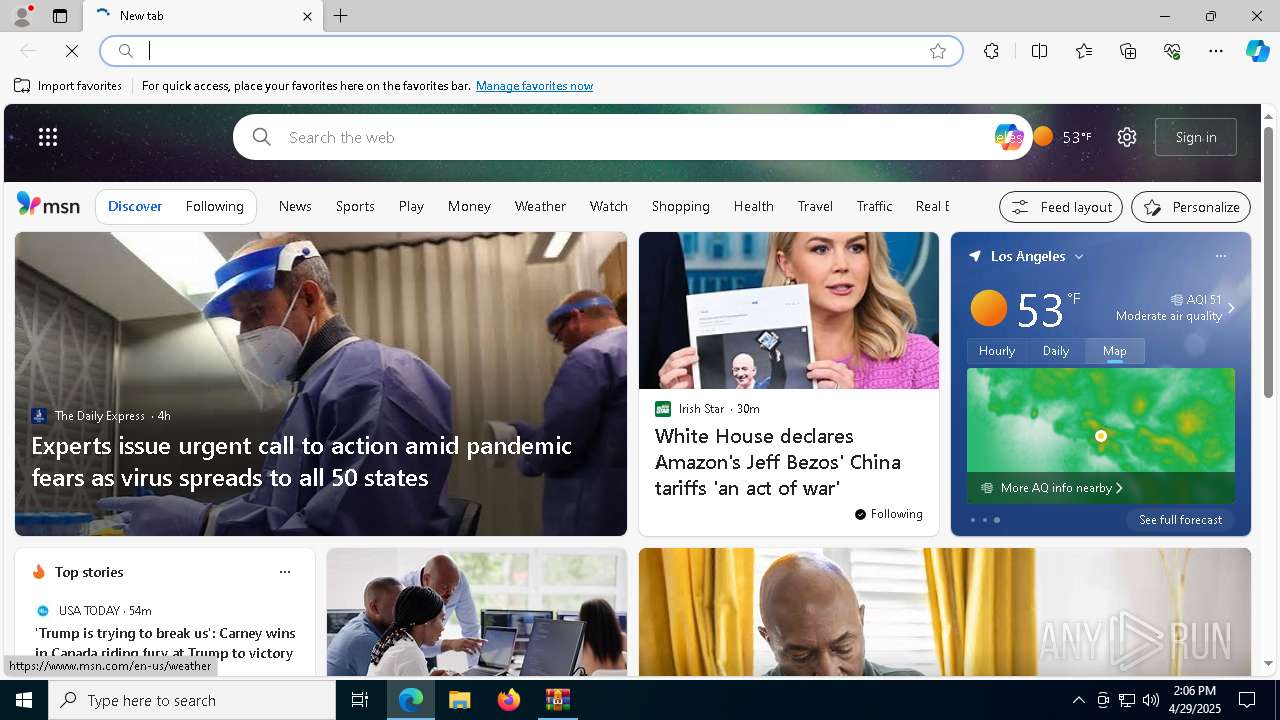Open File Explorer from taskbar
Viewport: 1280px width, 720px height.
tap(459, 700)
